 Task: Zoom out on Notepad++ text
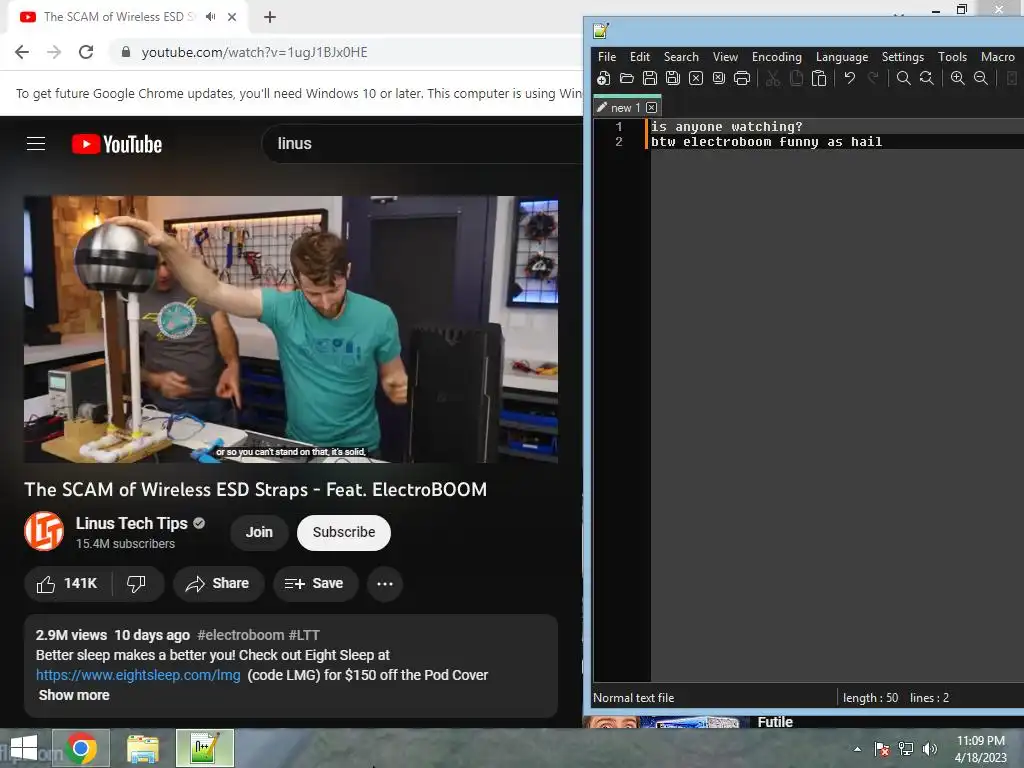pyautogui.click(x=981, y=78)
